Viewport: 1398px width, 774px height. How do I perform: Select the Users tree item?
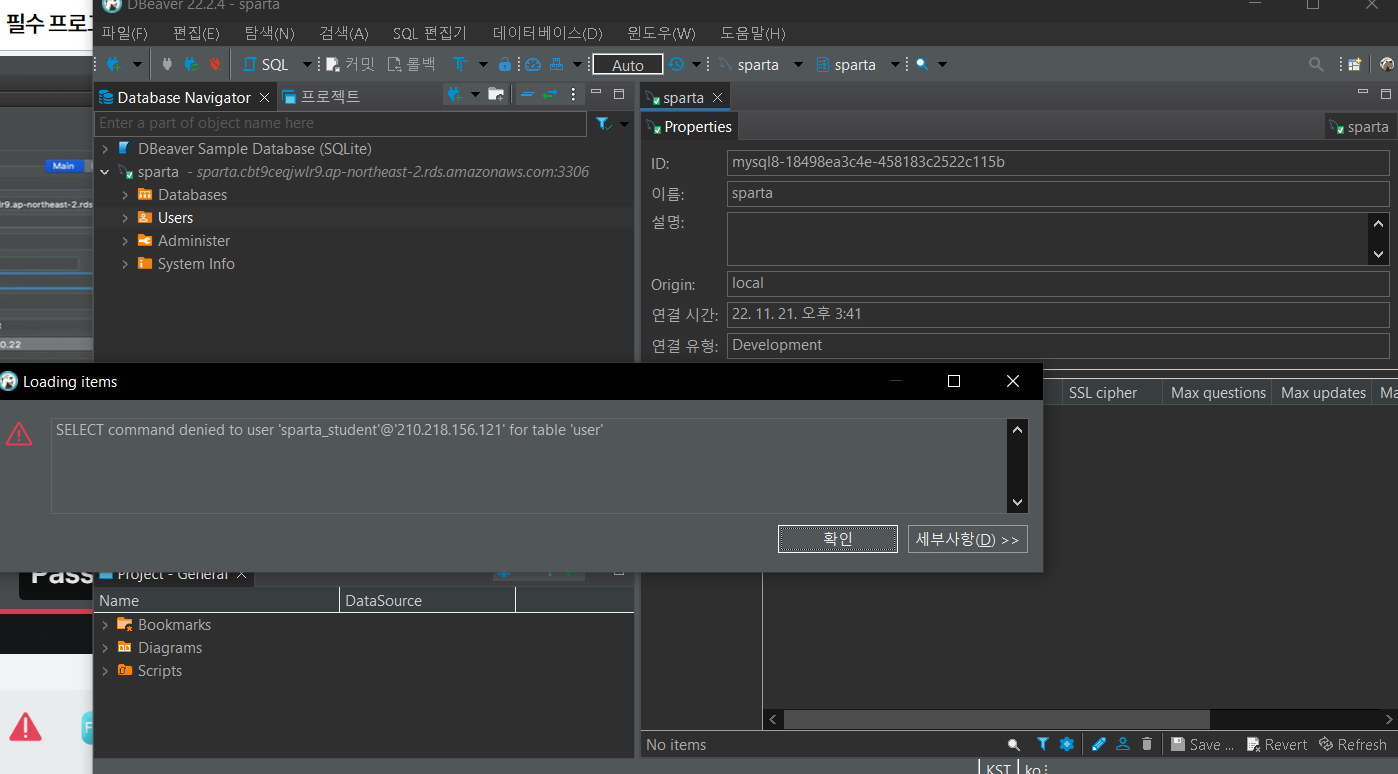pos(175,218)
